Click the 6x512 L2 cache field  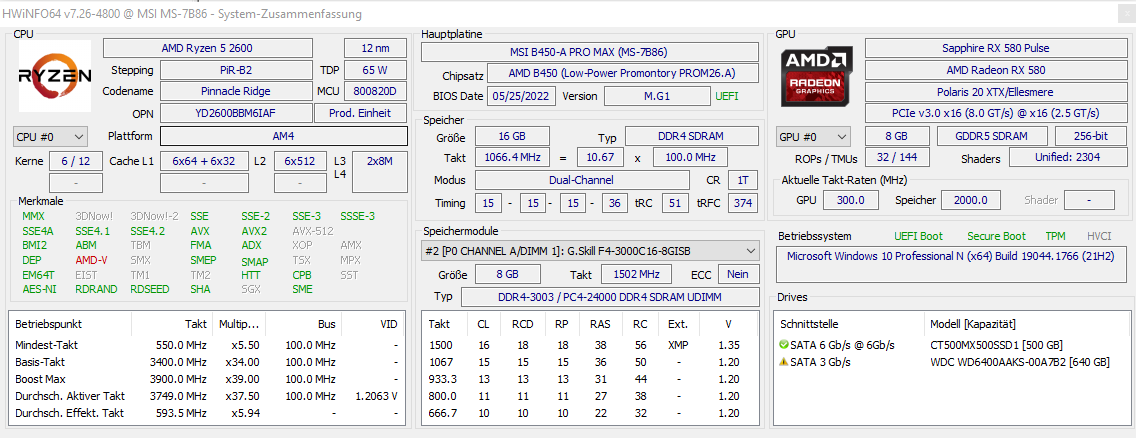(300, 161)
